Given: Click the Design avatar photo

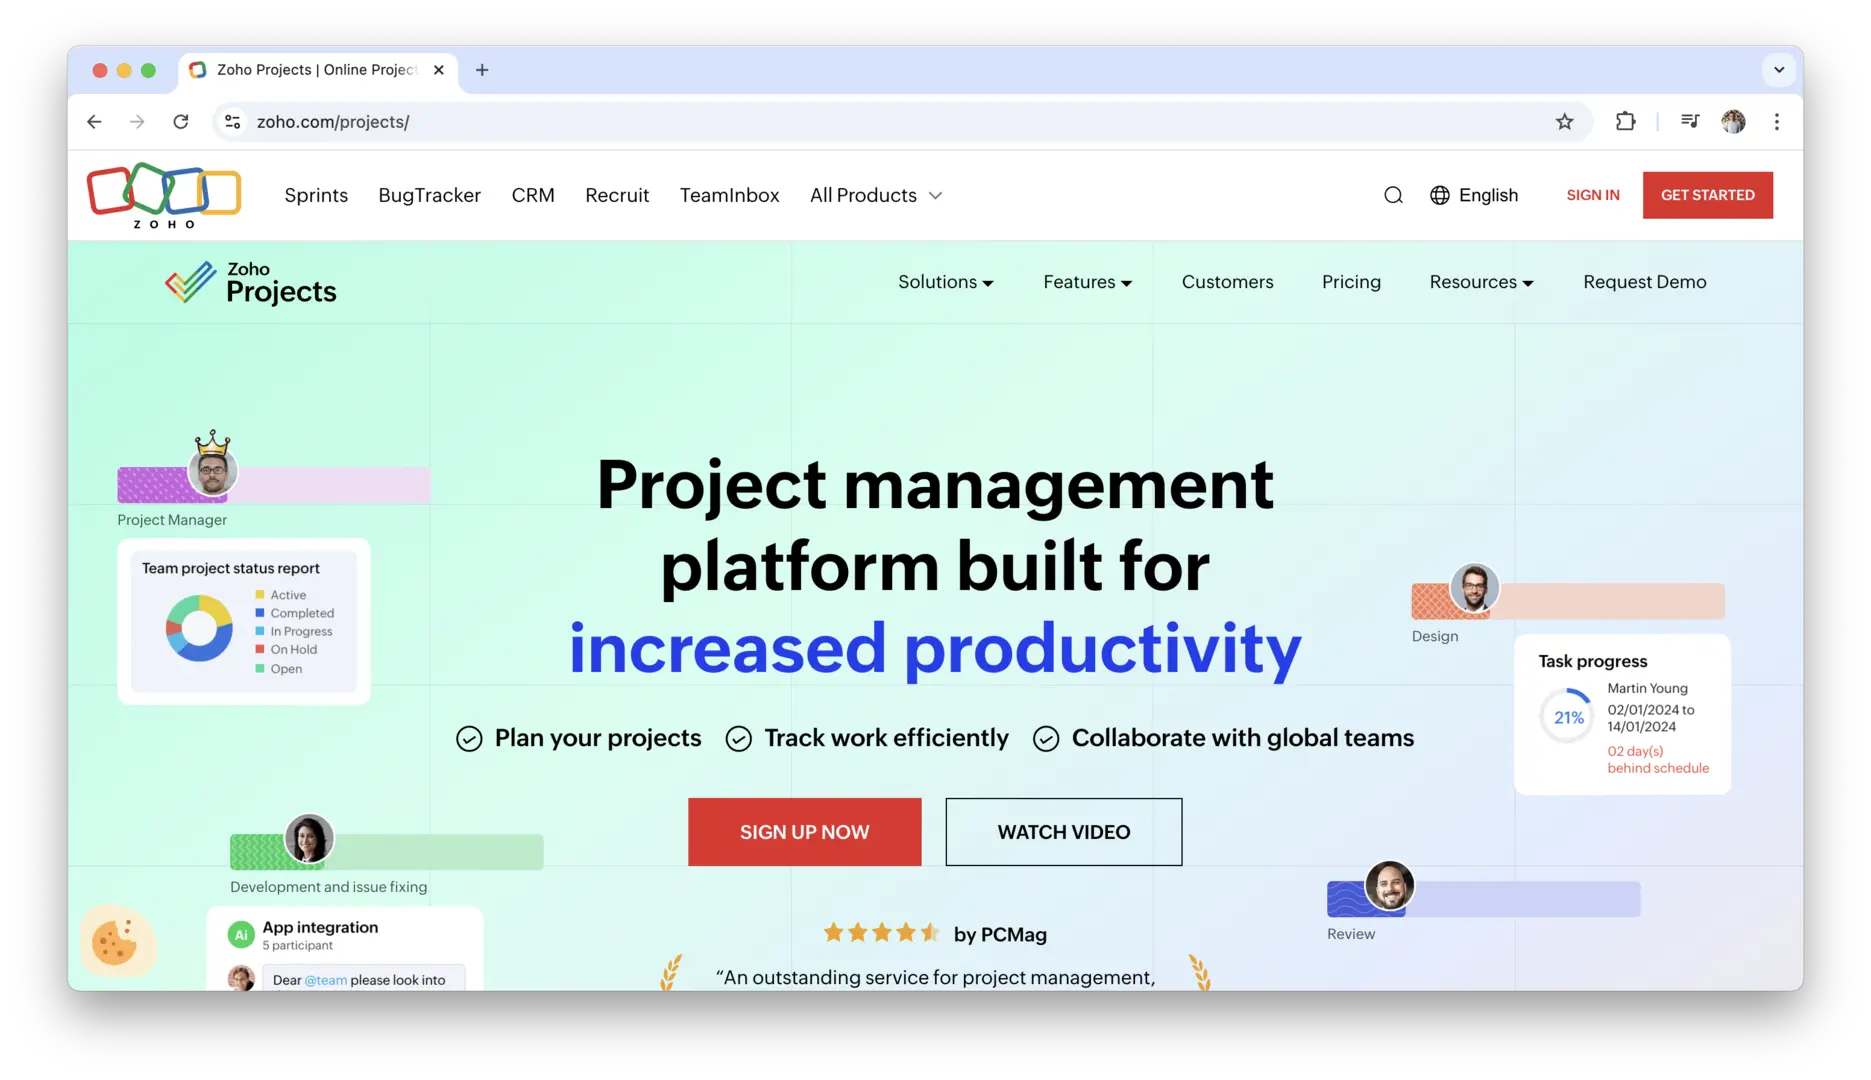Looking at the screenshot, I should 1474,588.
